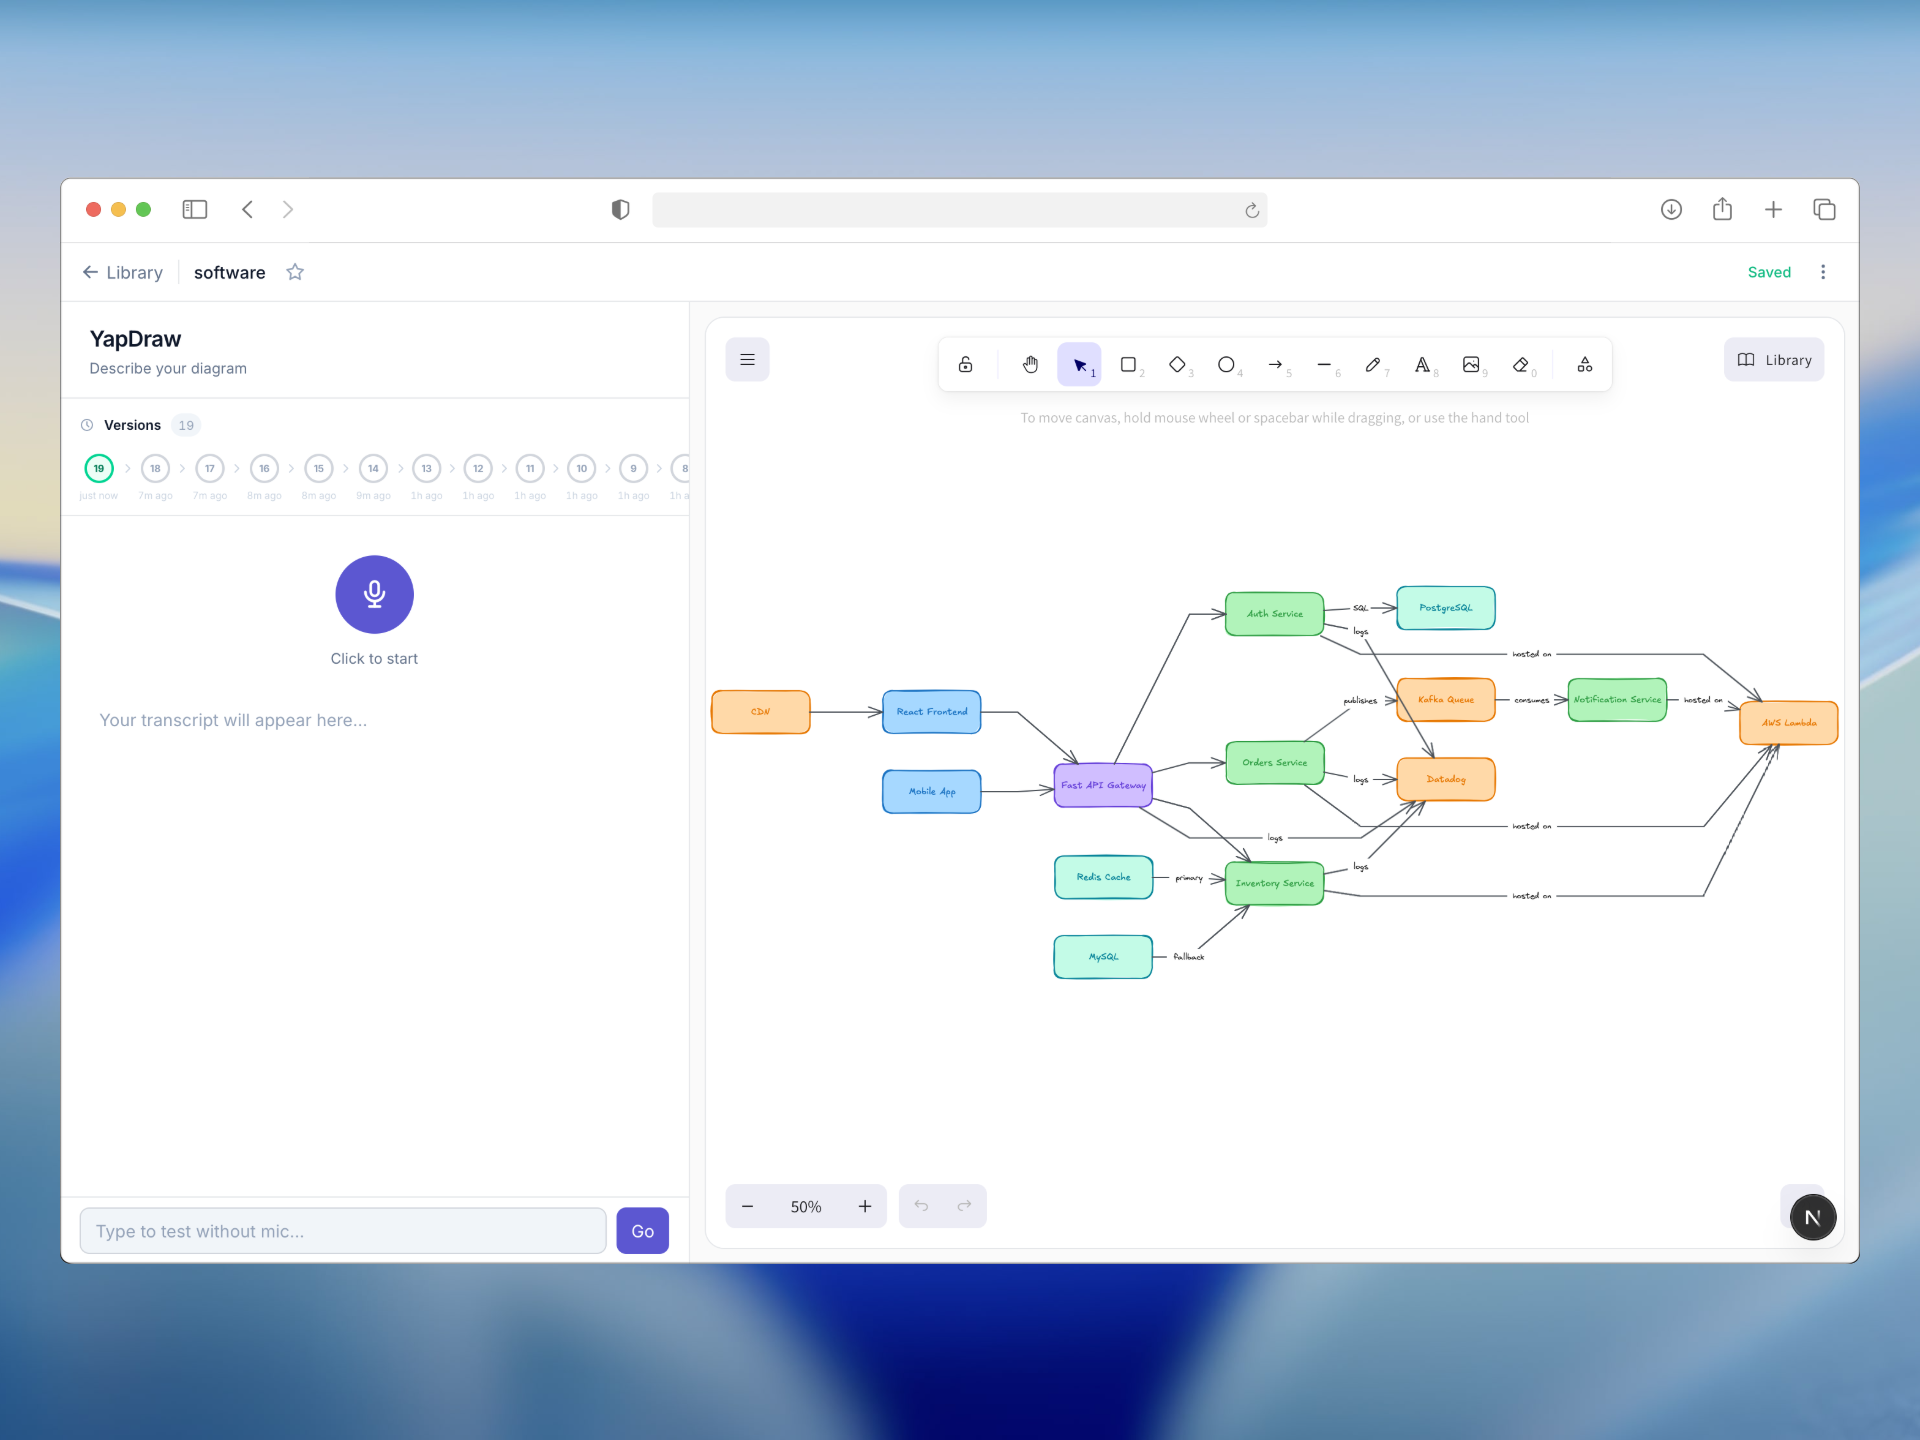Select the Ellipse shape tool

click(x=1226, y=364)
